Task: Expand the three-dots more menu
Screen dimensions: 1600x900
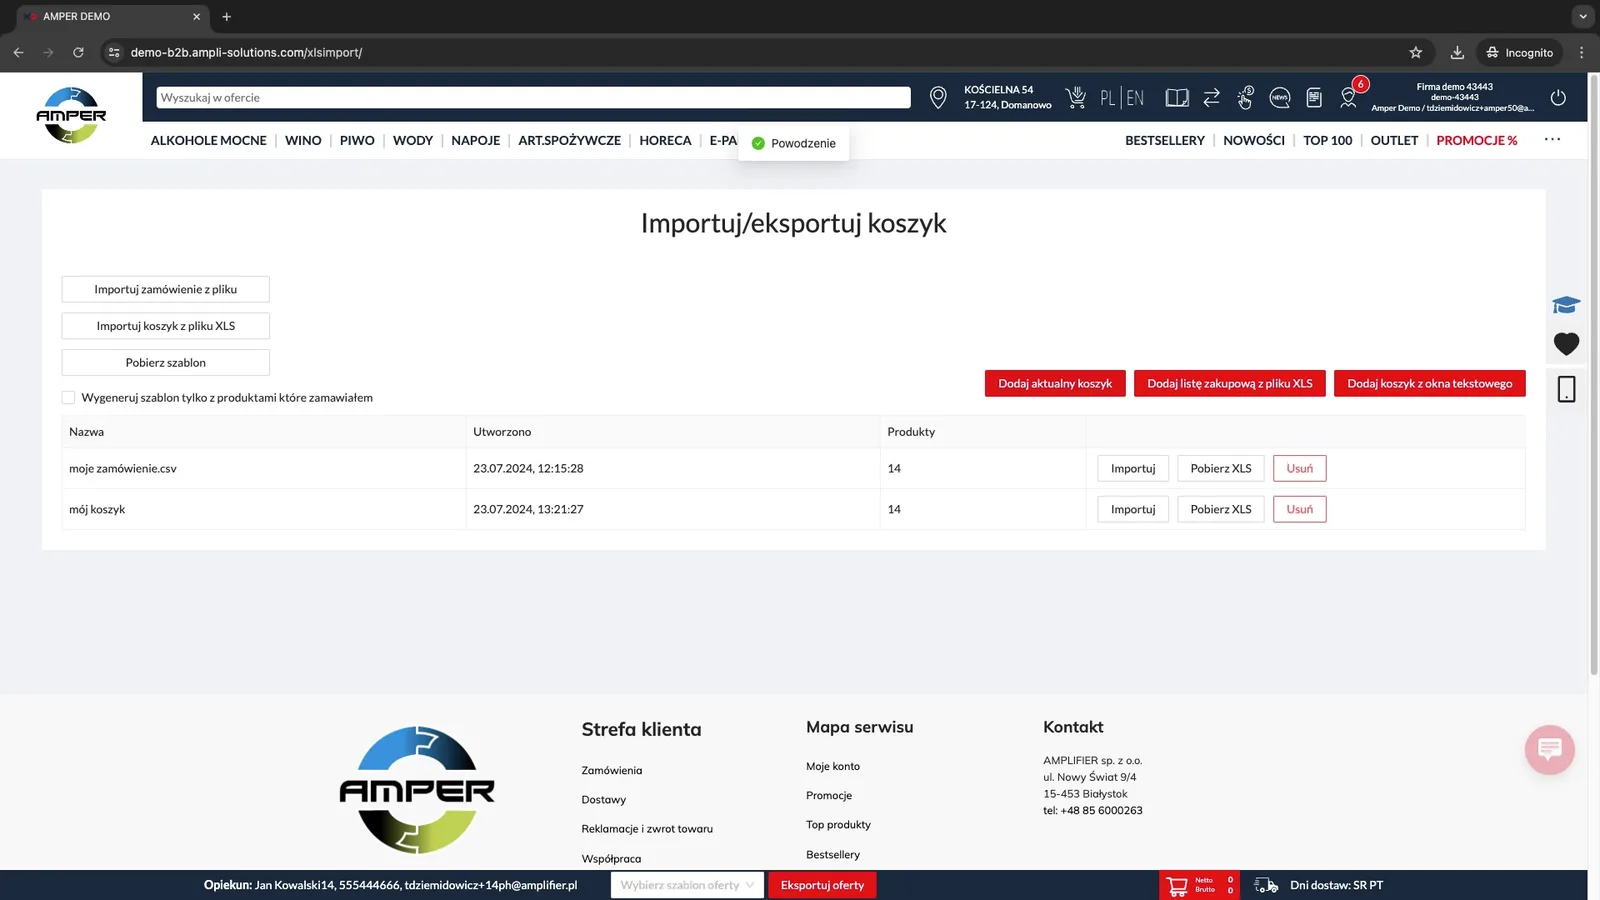Action: point(1552,140)
